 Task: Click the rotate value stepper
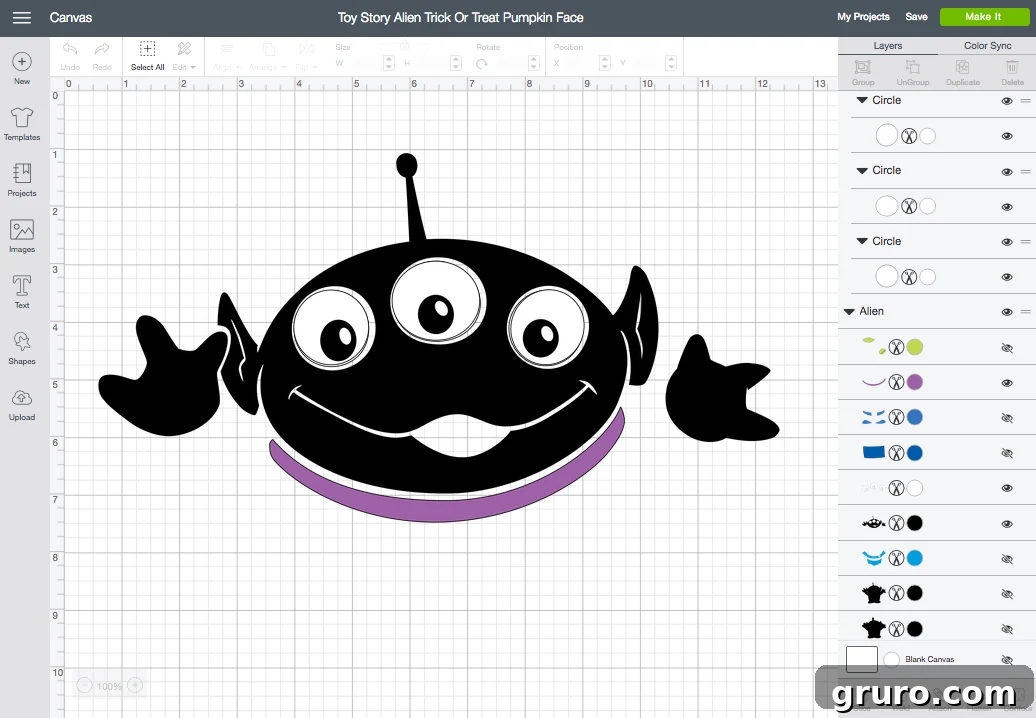click(x=534, y=63)
